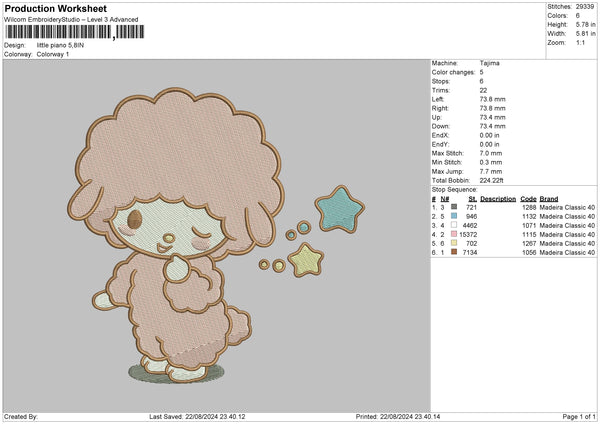This screenshot has width=600, height=424.
Task: Click the 'Colorway 1' value
Action: [53, 54]
